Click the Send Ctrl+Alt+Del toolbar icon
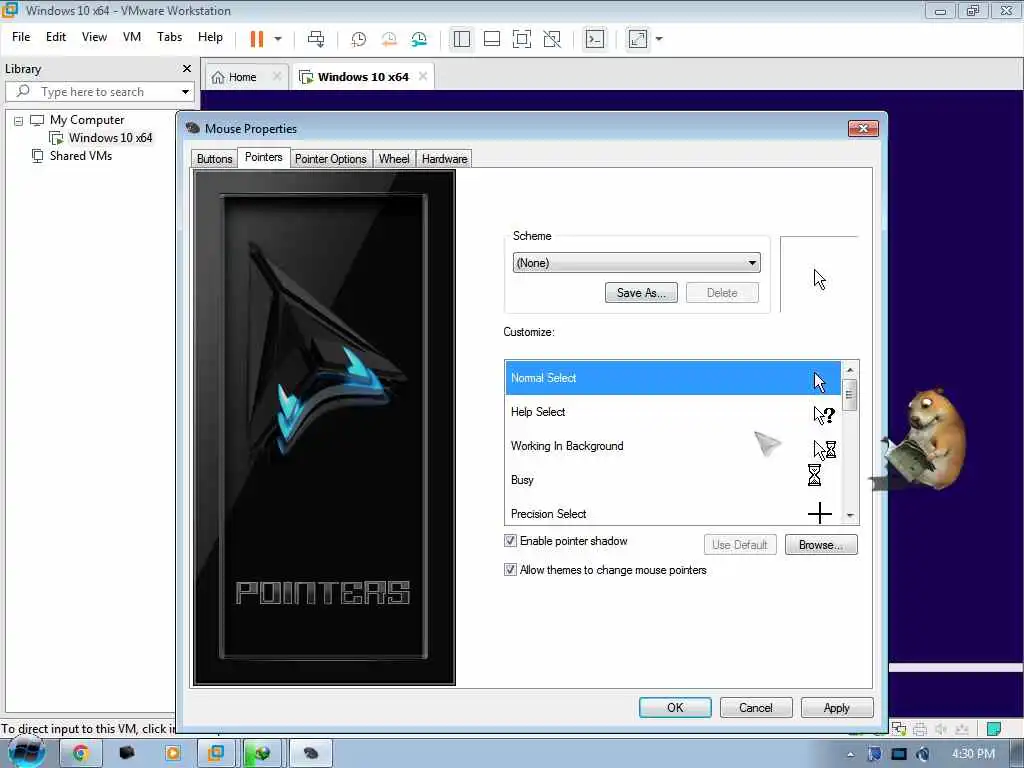The height and width of the screenshot is (768, 1024). (315, 39)
